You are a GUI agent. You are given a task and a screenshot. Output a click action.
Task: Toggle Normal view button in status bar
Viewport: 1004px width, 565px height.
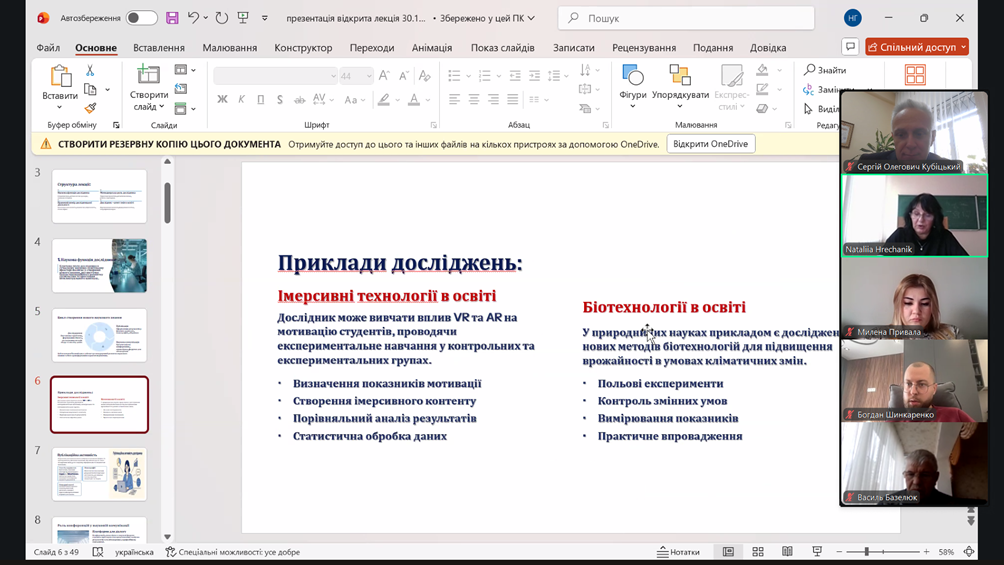pos(728,552)
